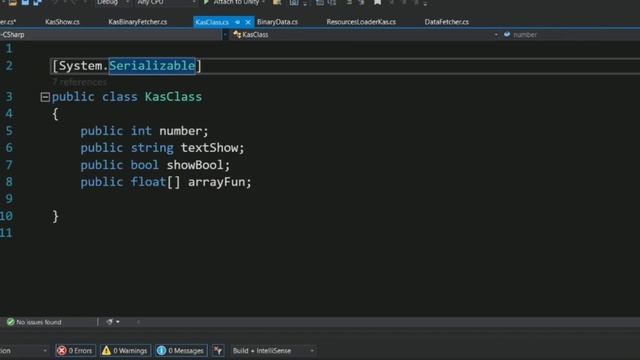The height and width of the screenshot is (360, 640).
Task: Switch to the KasShow.cs tab
Action: [62, 22]
